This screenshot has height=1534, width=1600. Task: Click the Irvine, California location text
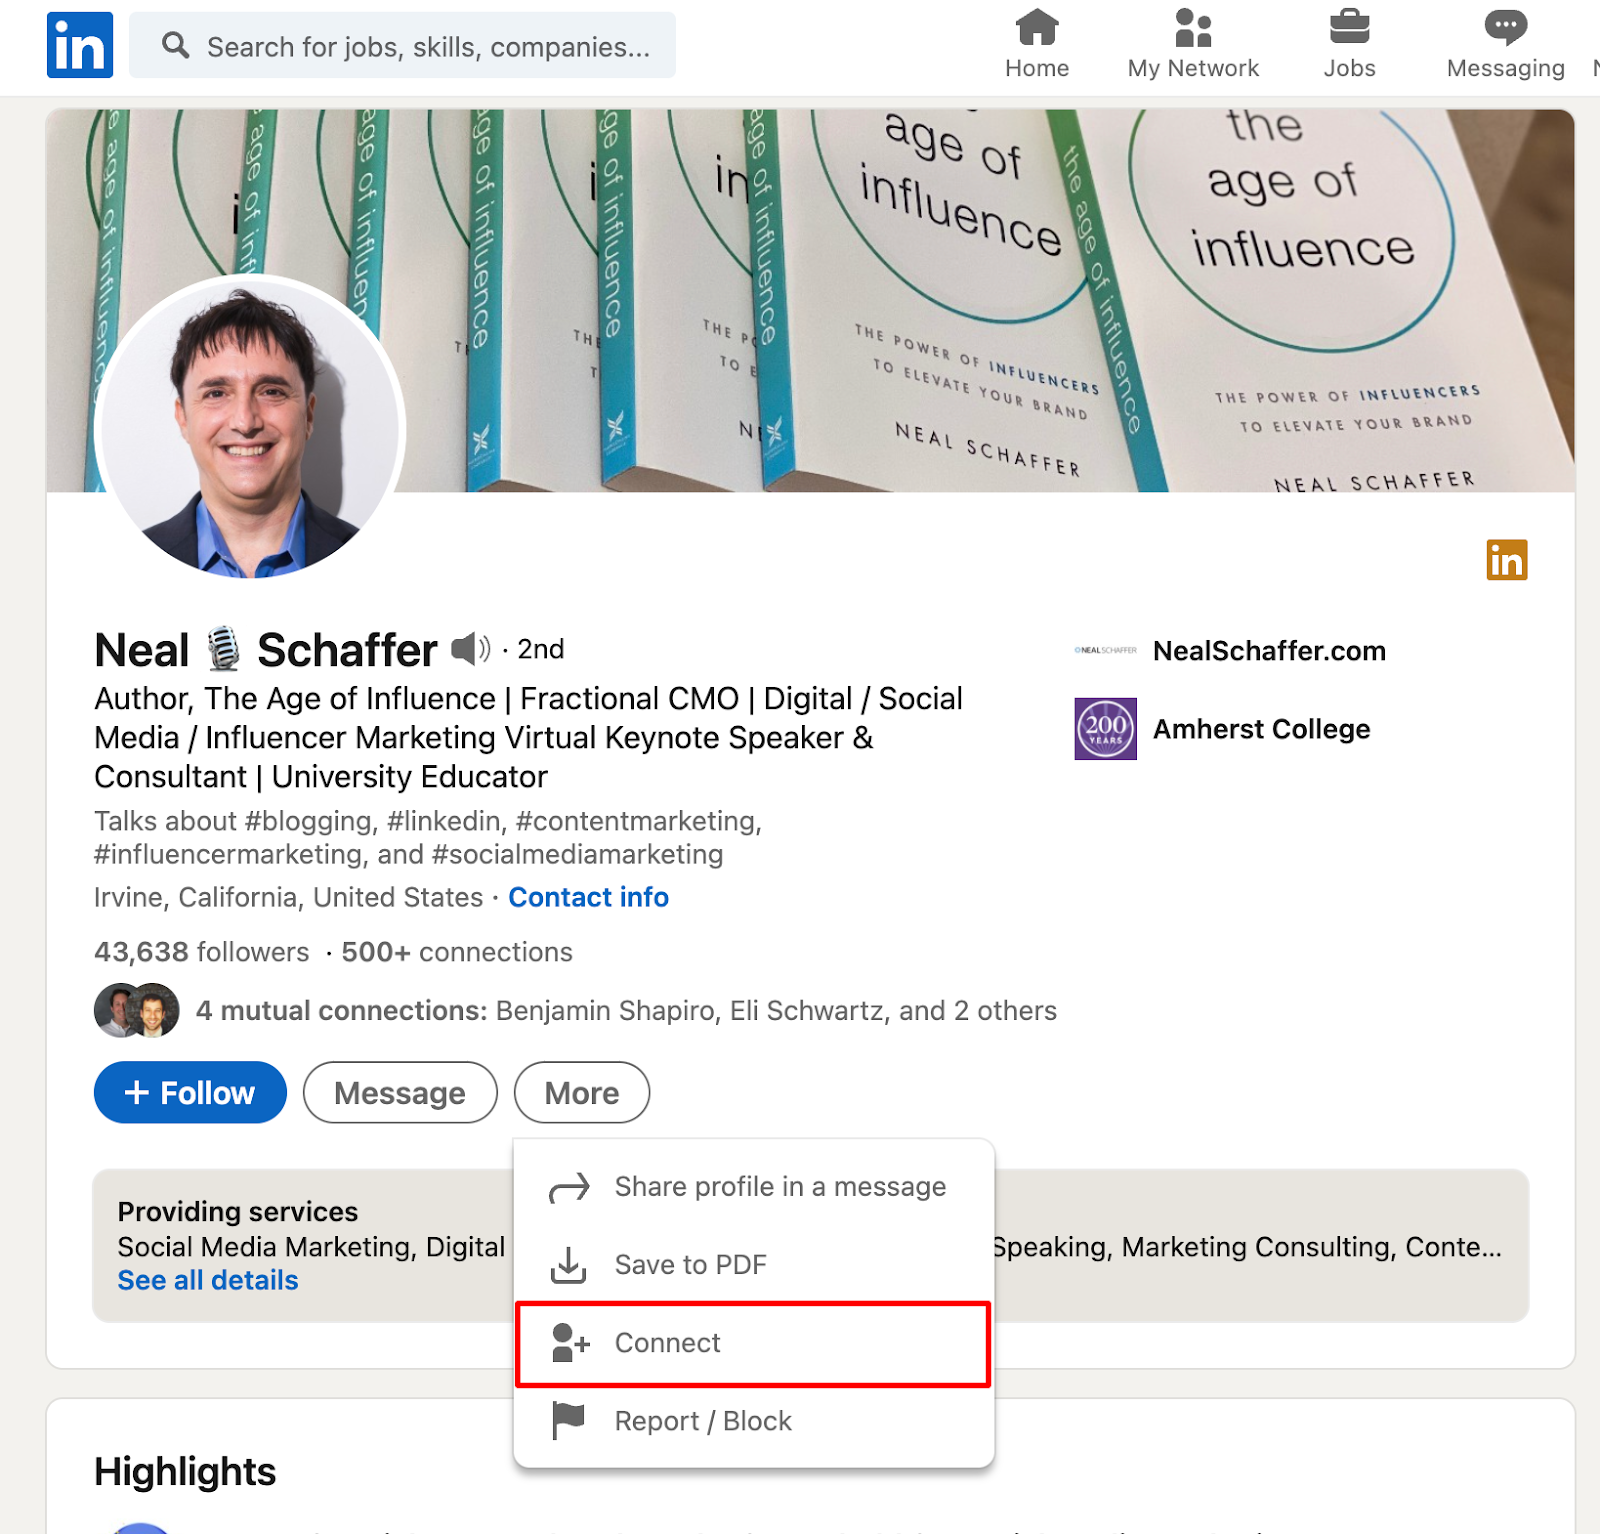[x=289, y=897]
